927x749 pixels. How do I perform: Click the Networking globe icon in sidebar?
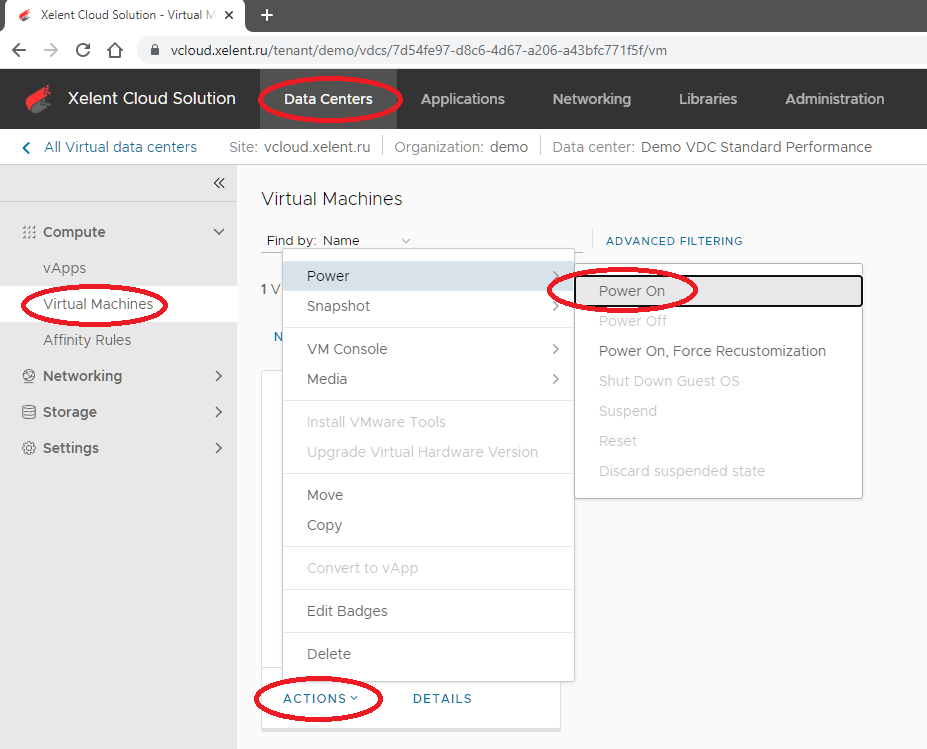coord(28,376)
